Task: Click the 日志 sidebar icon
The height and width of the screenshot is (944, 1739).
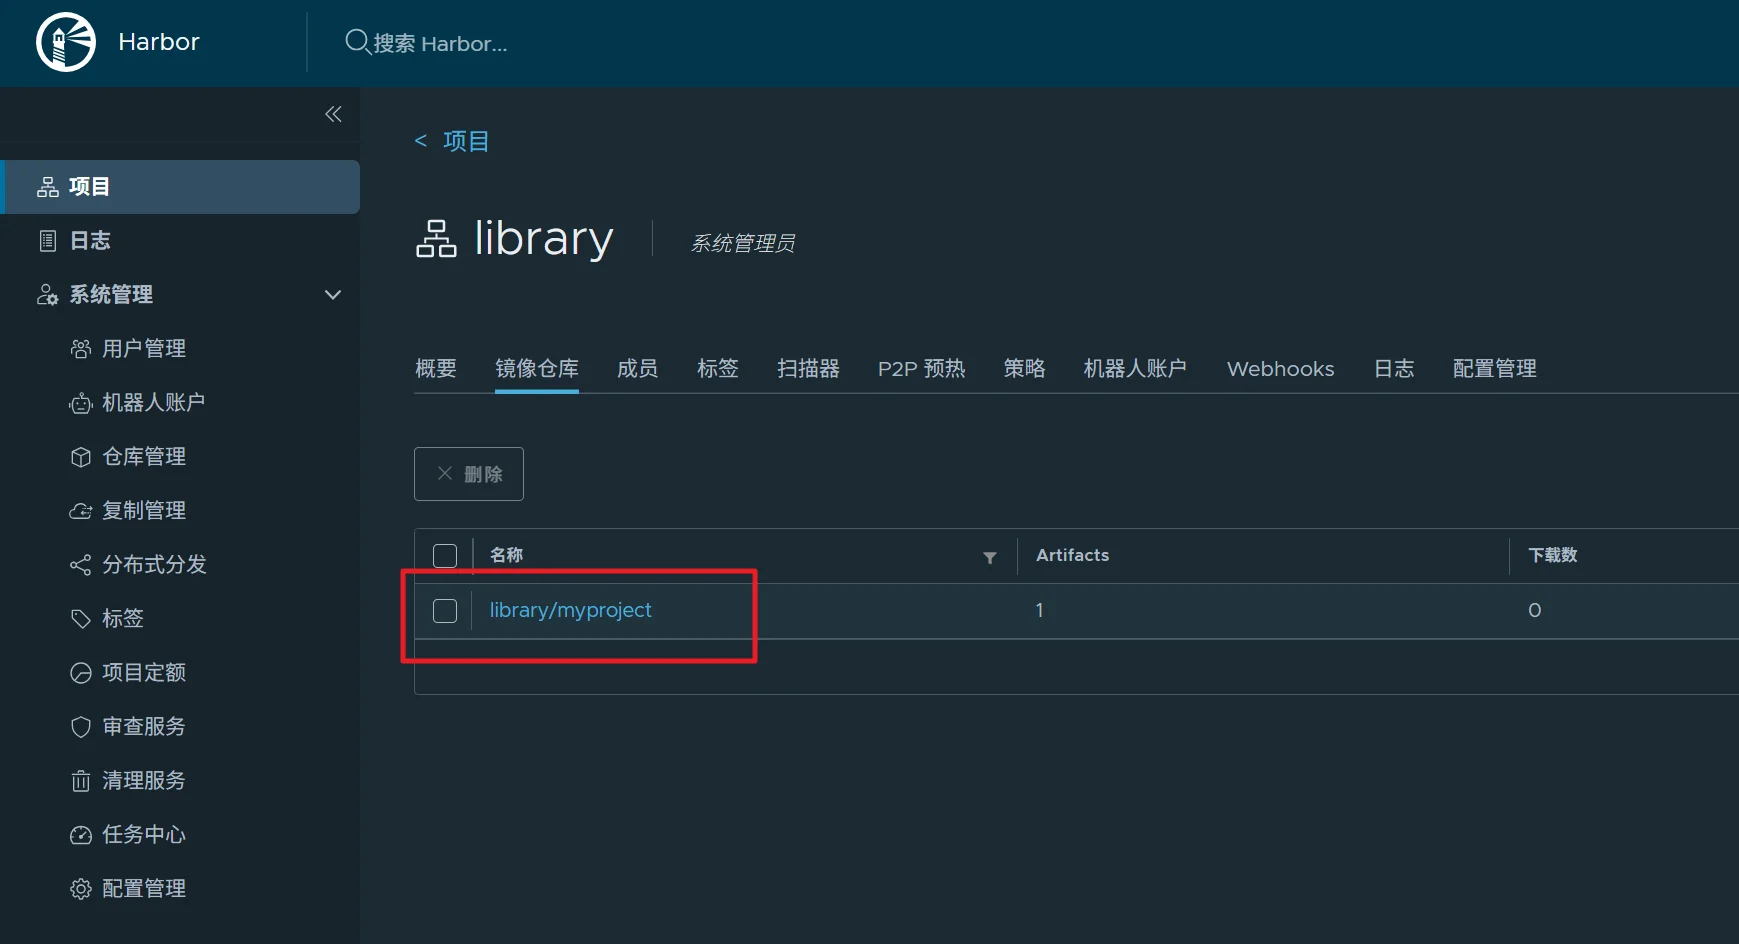Action: coord(48,241)
